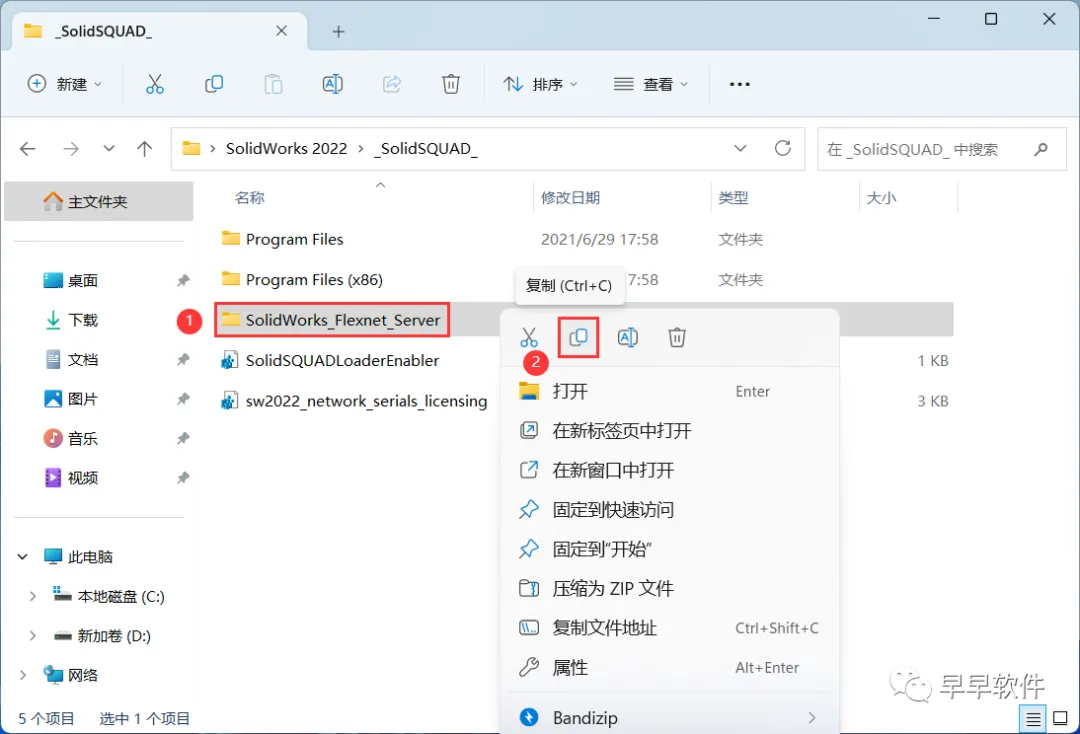Open 主文件夹 (Home) in the sidebar

pyautogui.click(x=98, y=201)
